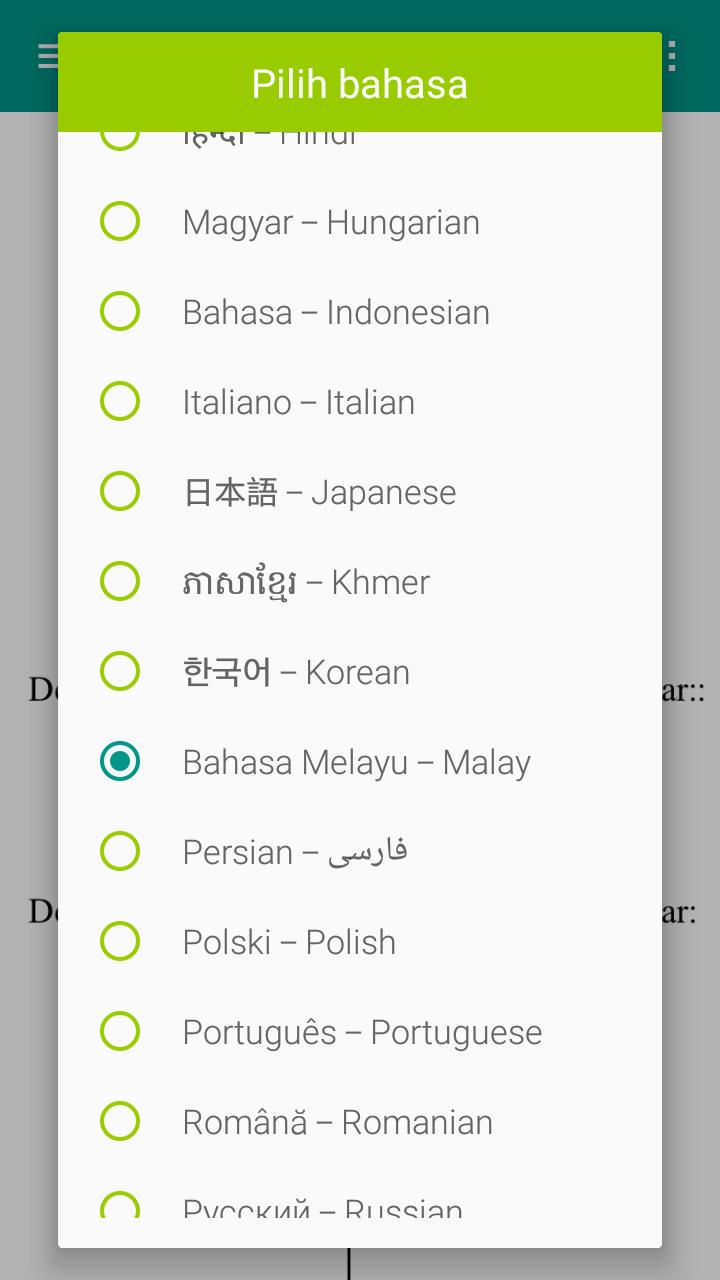Tap the "Magyar – Hungarian" text label
Screen dimensions: 720x1280
click(331, 222)
